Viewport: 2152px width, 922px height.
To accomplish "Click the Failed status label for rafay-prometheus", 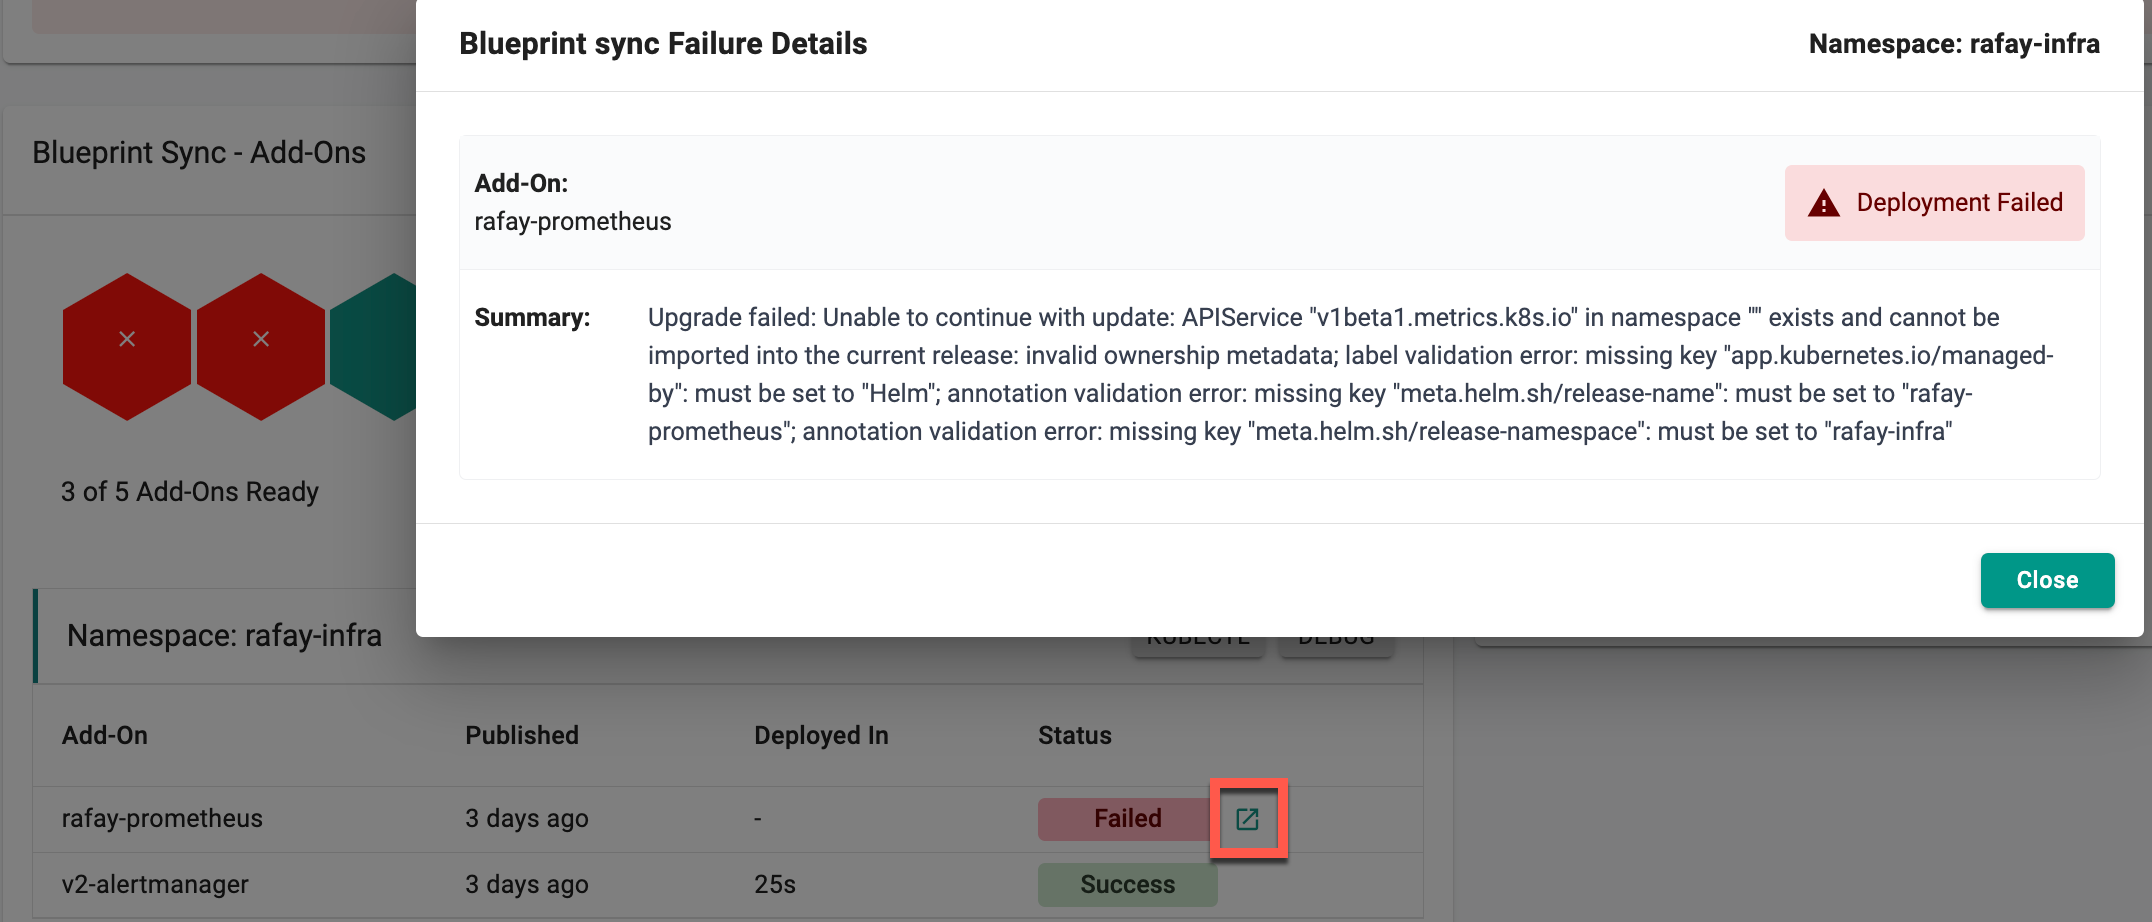I will click(1127, 819).
